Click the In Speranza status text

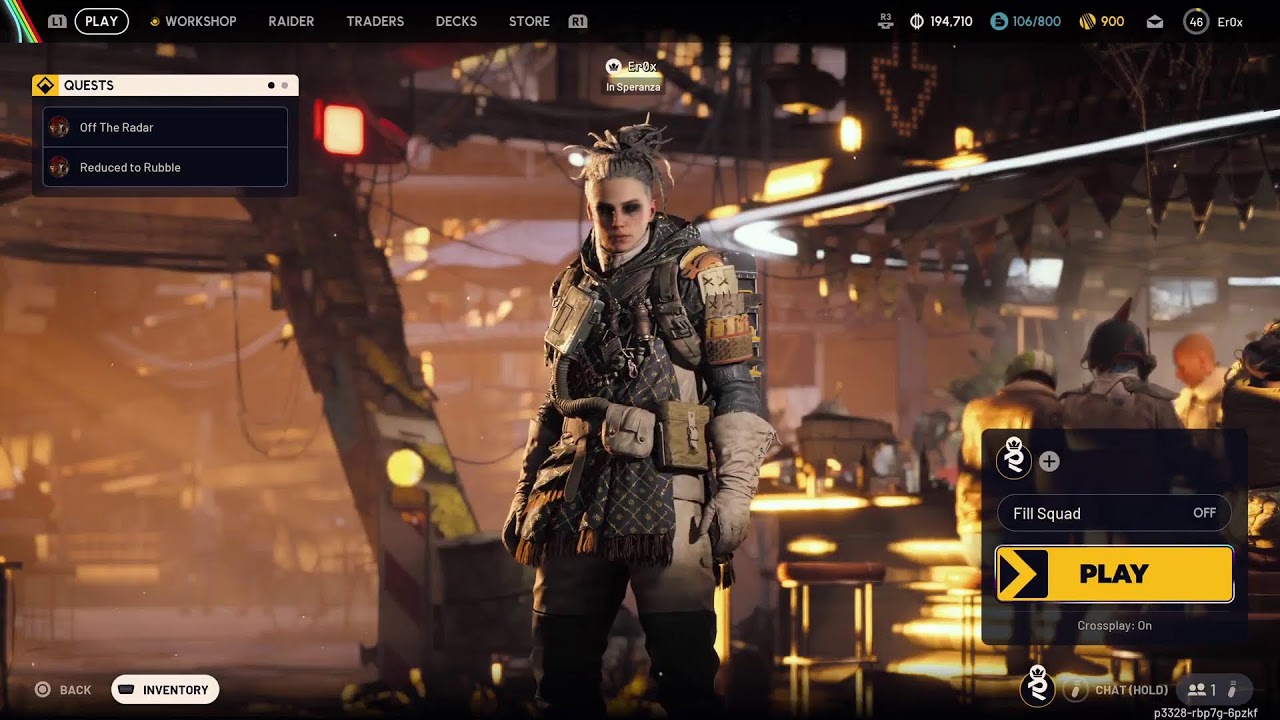point(633,87)
